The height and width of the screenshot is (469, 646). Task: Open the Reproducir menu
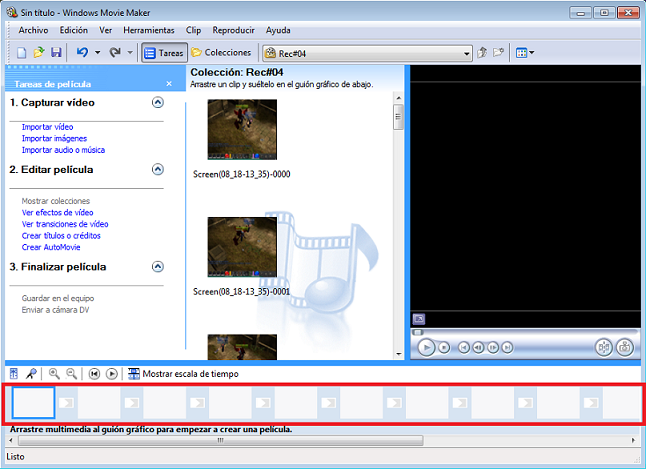pyautogui.click(x=234, y=30)
